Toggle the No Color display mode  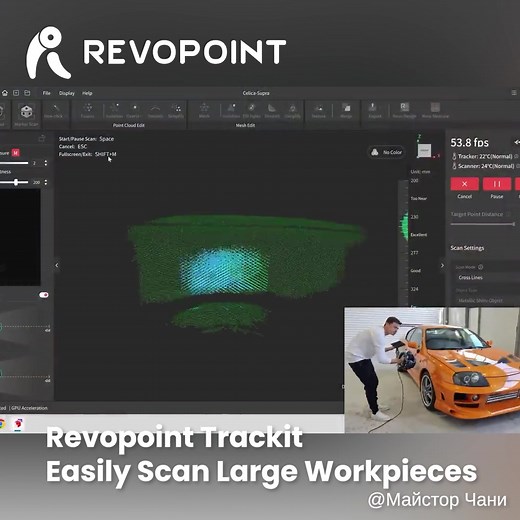(x=387, y=152)
